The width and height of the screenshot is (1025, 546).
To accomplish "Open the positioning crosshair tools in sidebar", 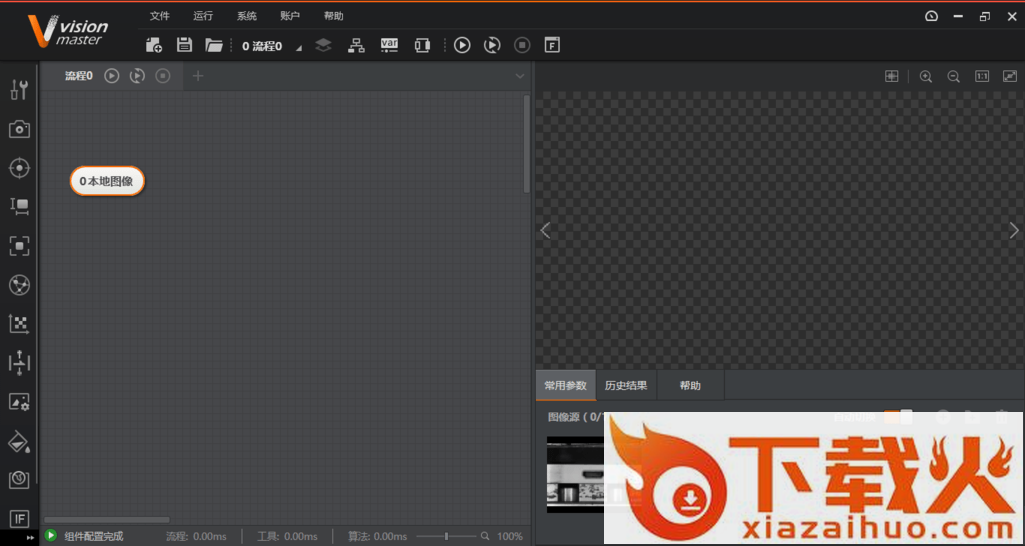I will (x=19, y=168).
